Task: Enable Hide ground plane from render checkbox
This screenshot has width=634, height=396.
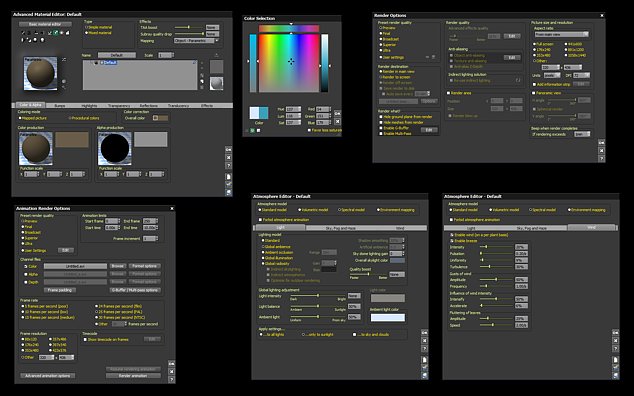Action: pyautogui.click(x=381, y=117)
